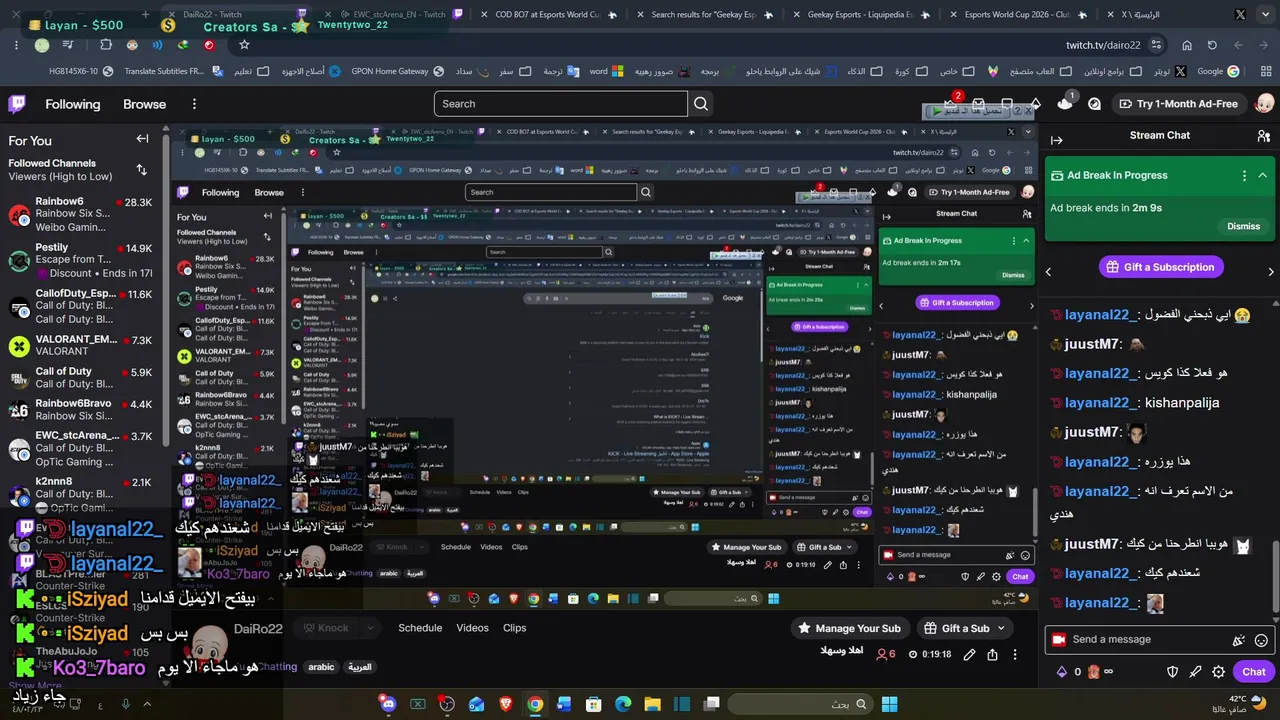Click the browser home icon near the address
Image resolution: width=1280 pixels, height=720 pixels.
click(x=1187, y=45)
